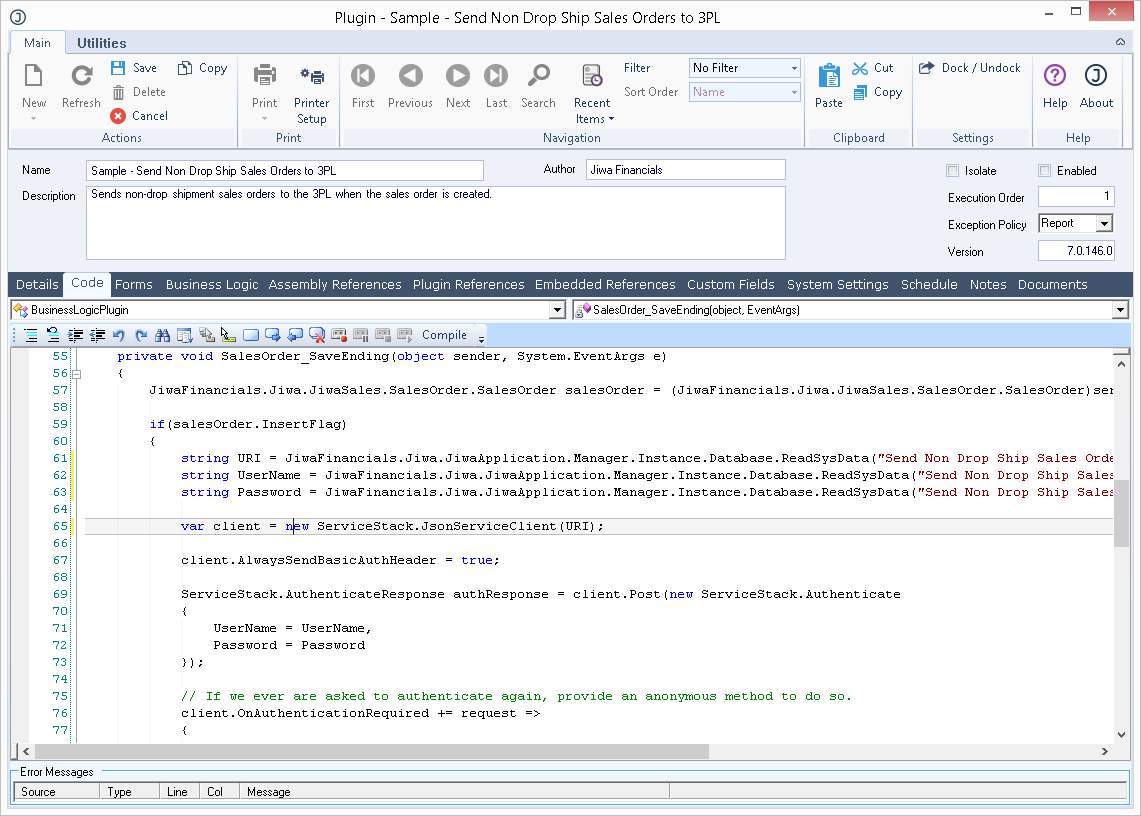
Task: Go to the First record
Action: (x=363, y=76)
